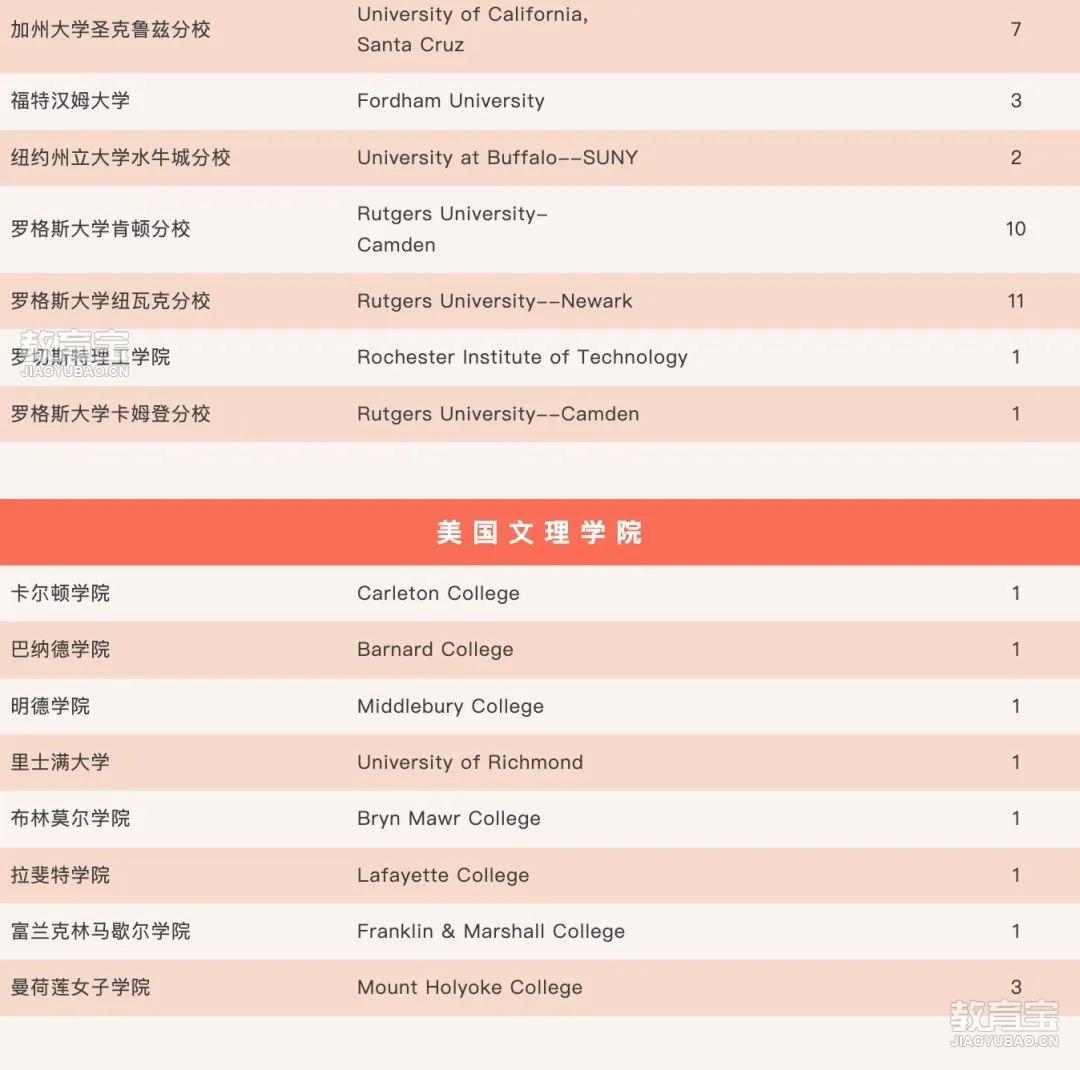This screenshot has width=1080, height=1070.
Task: Click Barnard College text
Action: pyautogui.click(x=435, y=650)
